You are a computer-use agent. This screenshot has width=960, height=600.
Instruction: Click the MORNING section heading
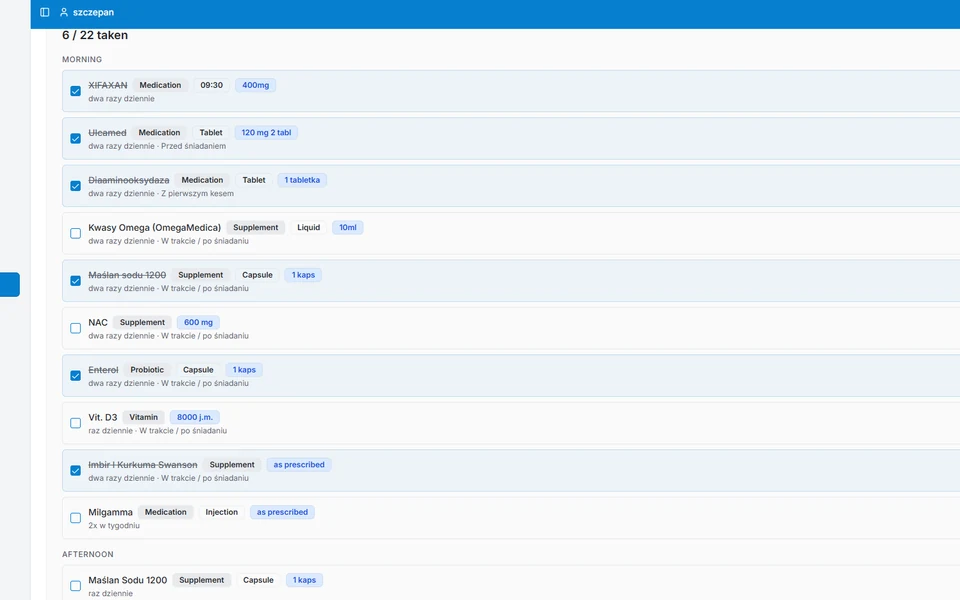click(x=82, y=59)
